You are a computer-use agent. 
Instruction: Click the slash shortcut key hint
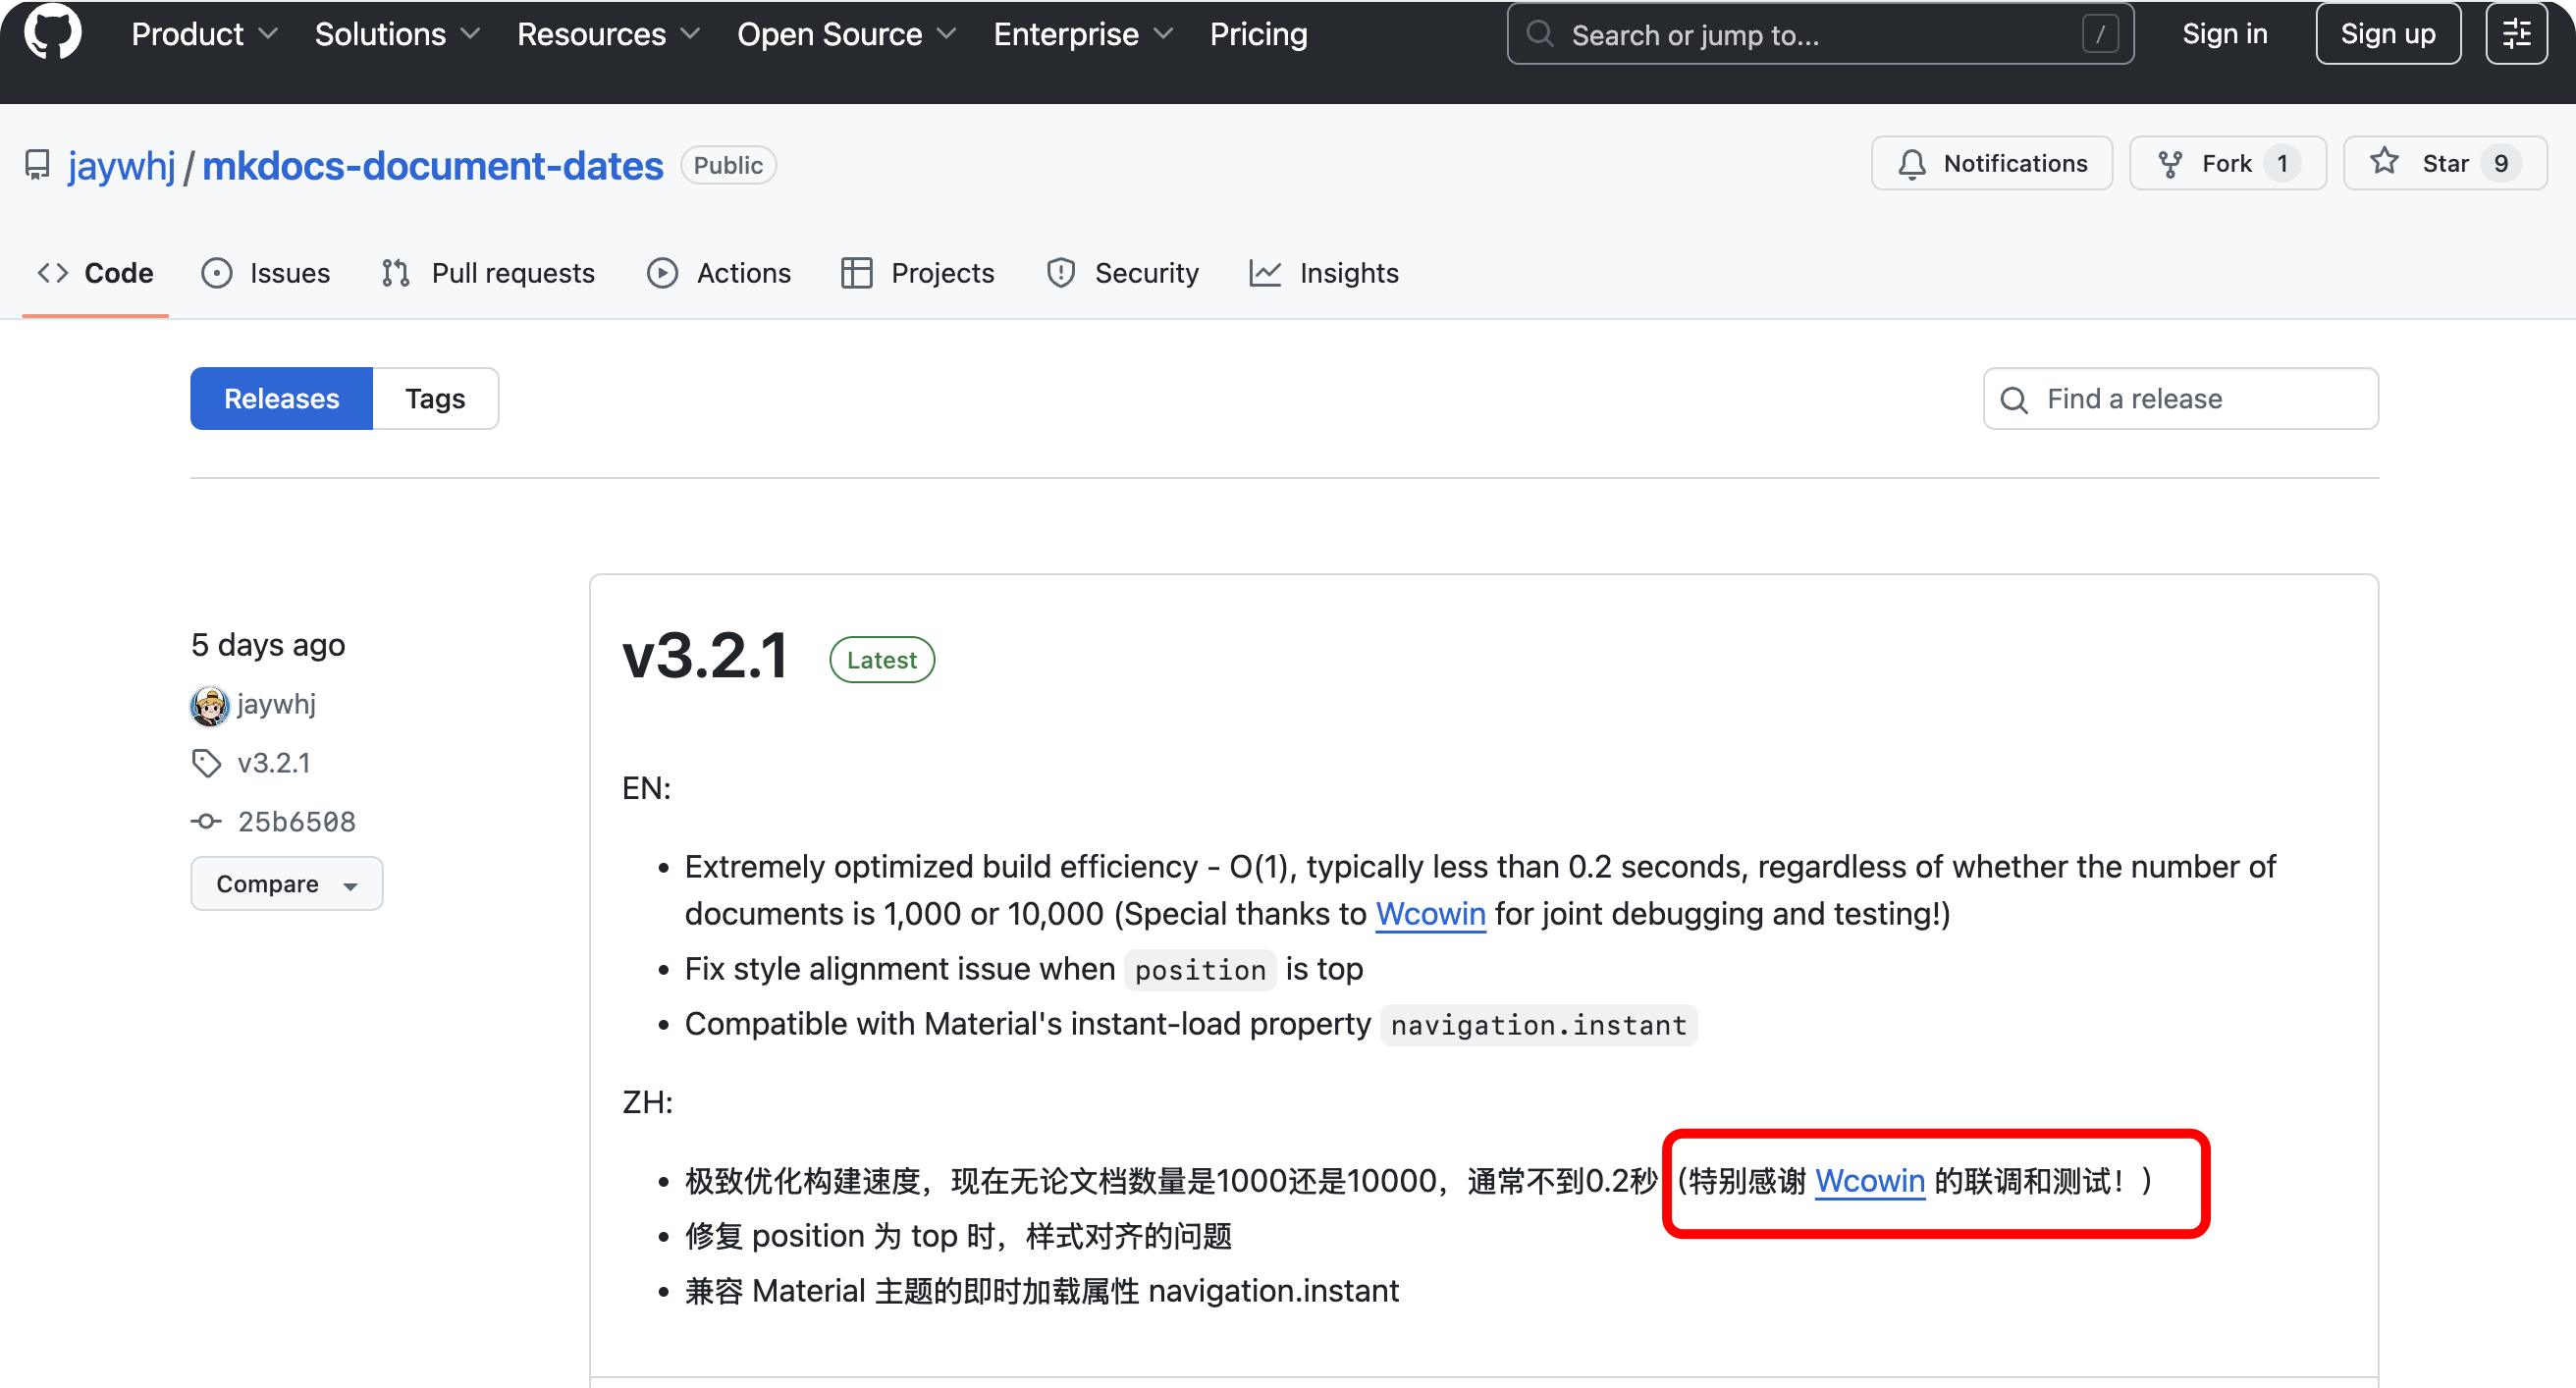point(2099,34)
